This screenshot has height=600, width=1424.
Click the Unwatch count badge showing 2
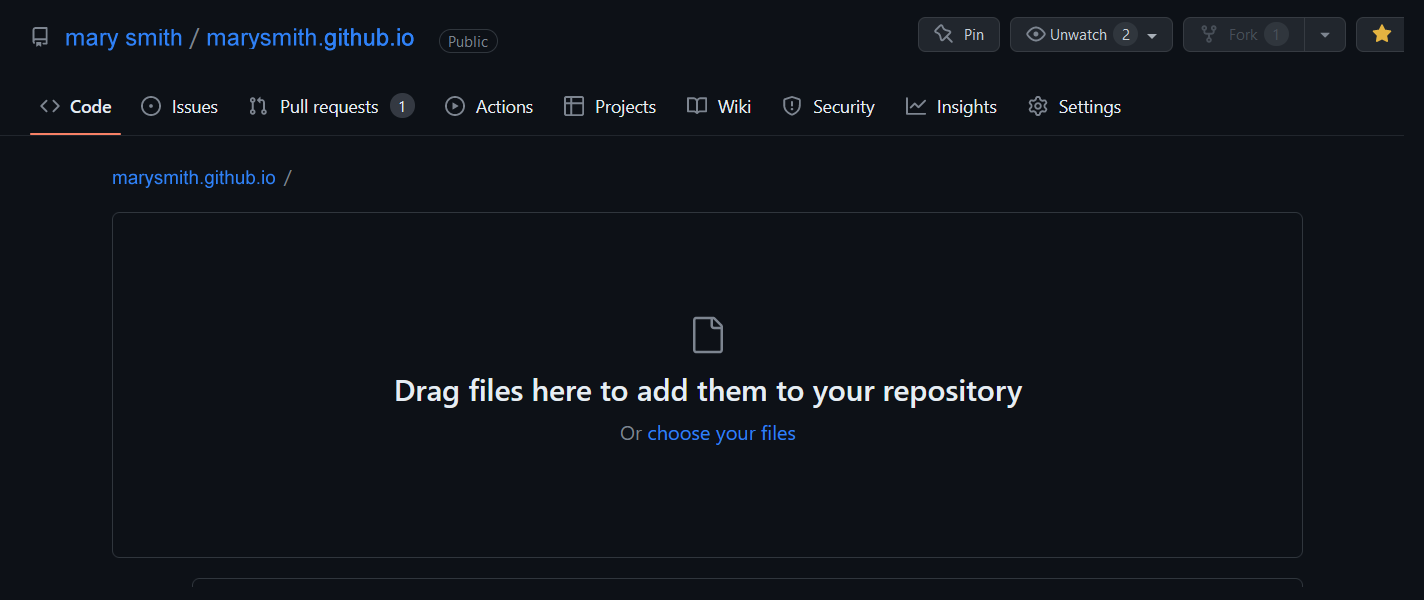(x=1125, y=35)
